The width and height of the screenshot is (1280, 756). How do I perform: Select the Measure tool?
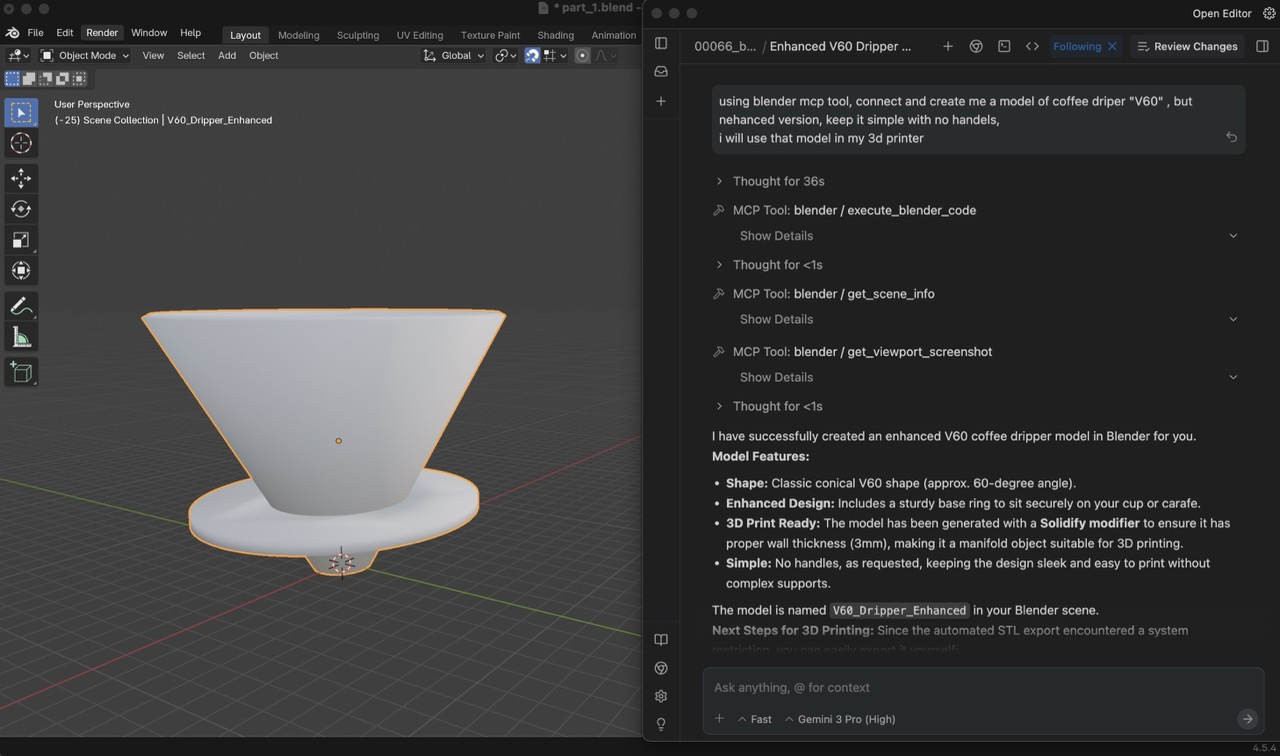21,337
